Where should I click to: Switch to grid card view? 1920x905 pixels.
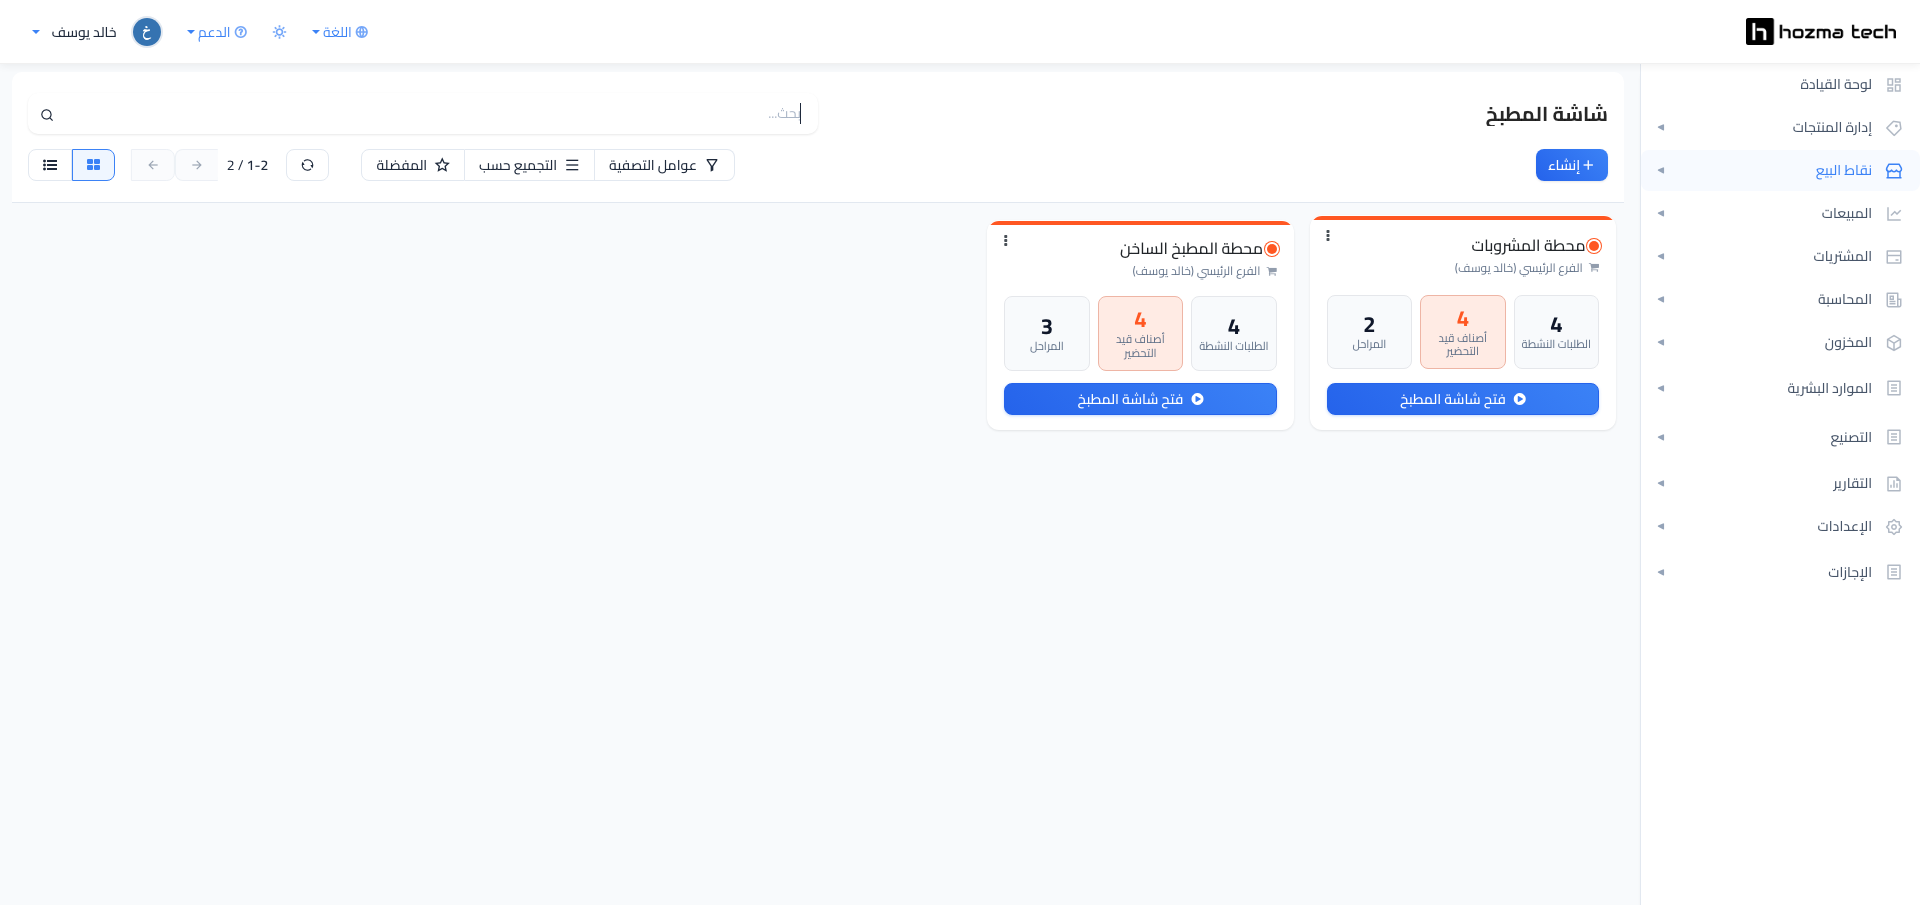(93, 165)
